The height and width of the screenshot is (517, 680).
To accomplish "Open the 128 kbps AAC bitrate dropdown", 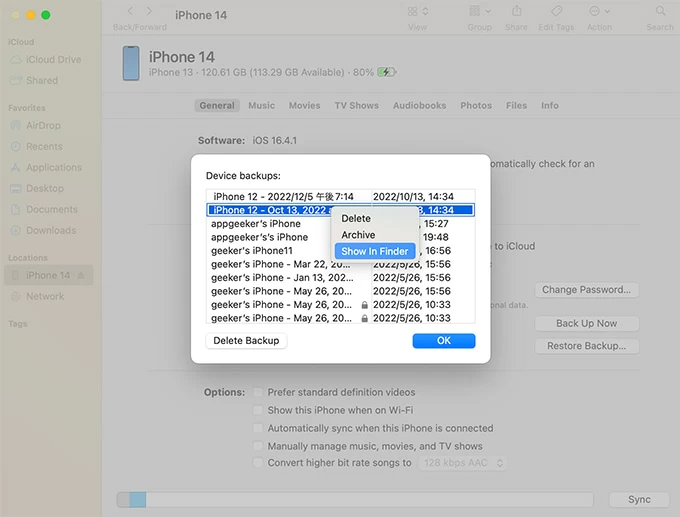I will coord(462,464).
